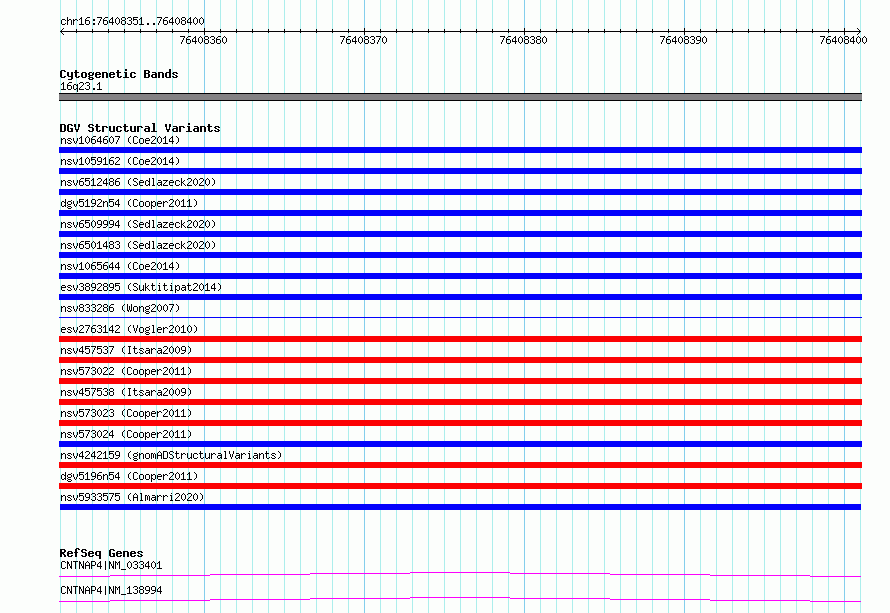Image resolution: width=890 pixels, height=613 pixels.
Task: Open variant nsv1064607 (Coe2014)
Action: coord(120,140)
